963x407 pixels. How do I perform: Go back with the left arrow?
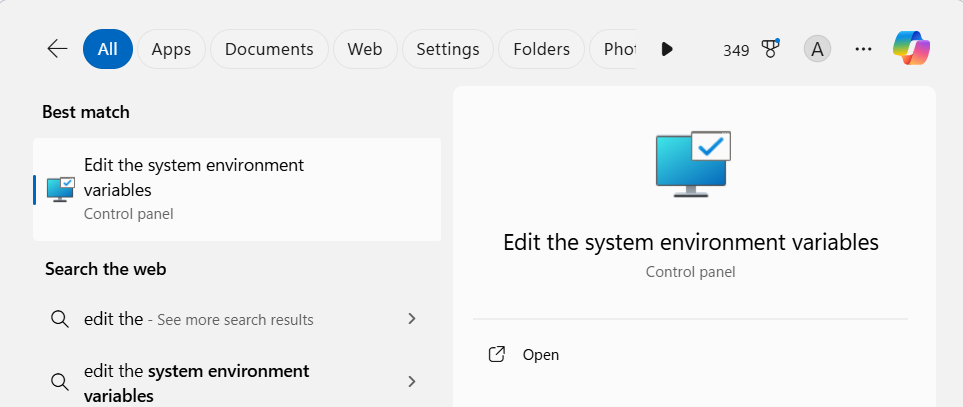coord(57,49)
